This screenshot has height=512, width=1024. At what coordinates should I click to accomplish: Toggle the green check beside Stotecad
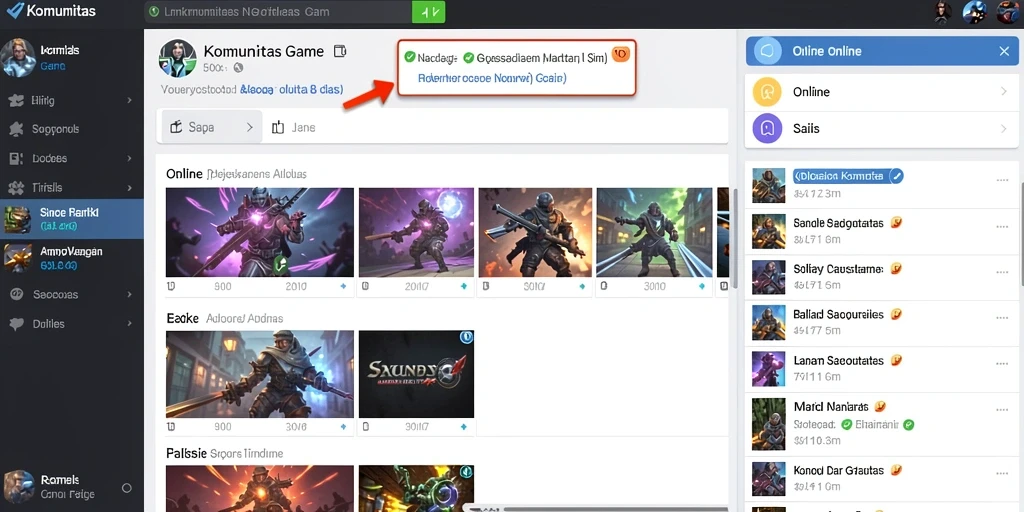tap(846, 424)
